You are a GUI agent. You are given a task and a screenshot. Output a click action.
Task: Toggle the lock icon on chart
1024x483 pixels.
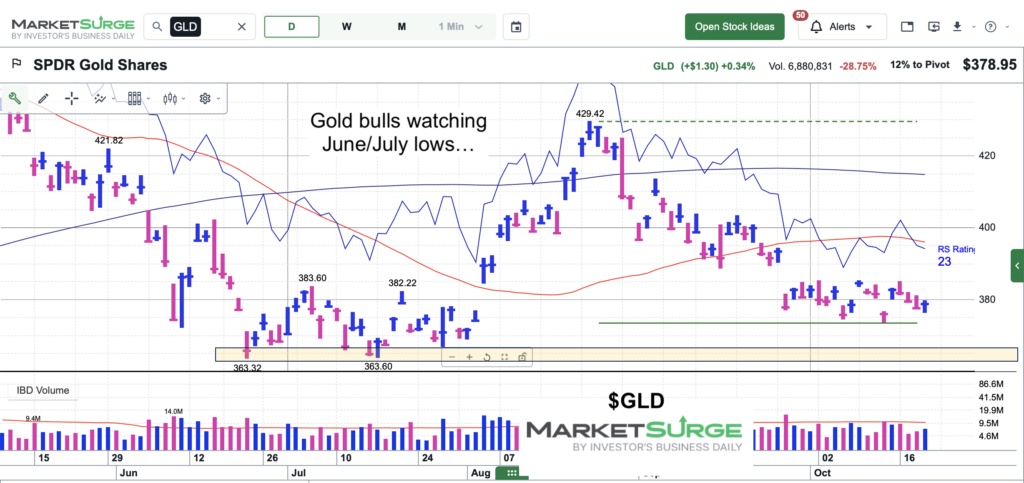click(522, 357)
